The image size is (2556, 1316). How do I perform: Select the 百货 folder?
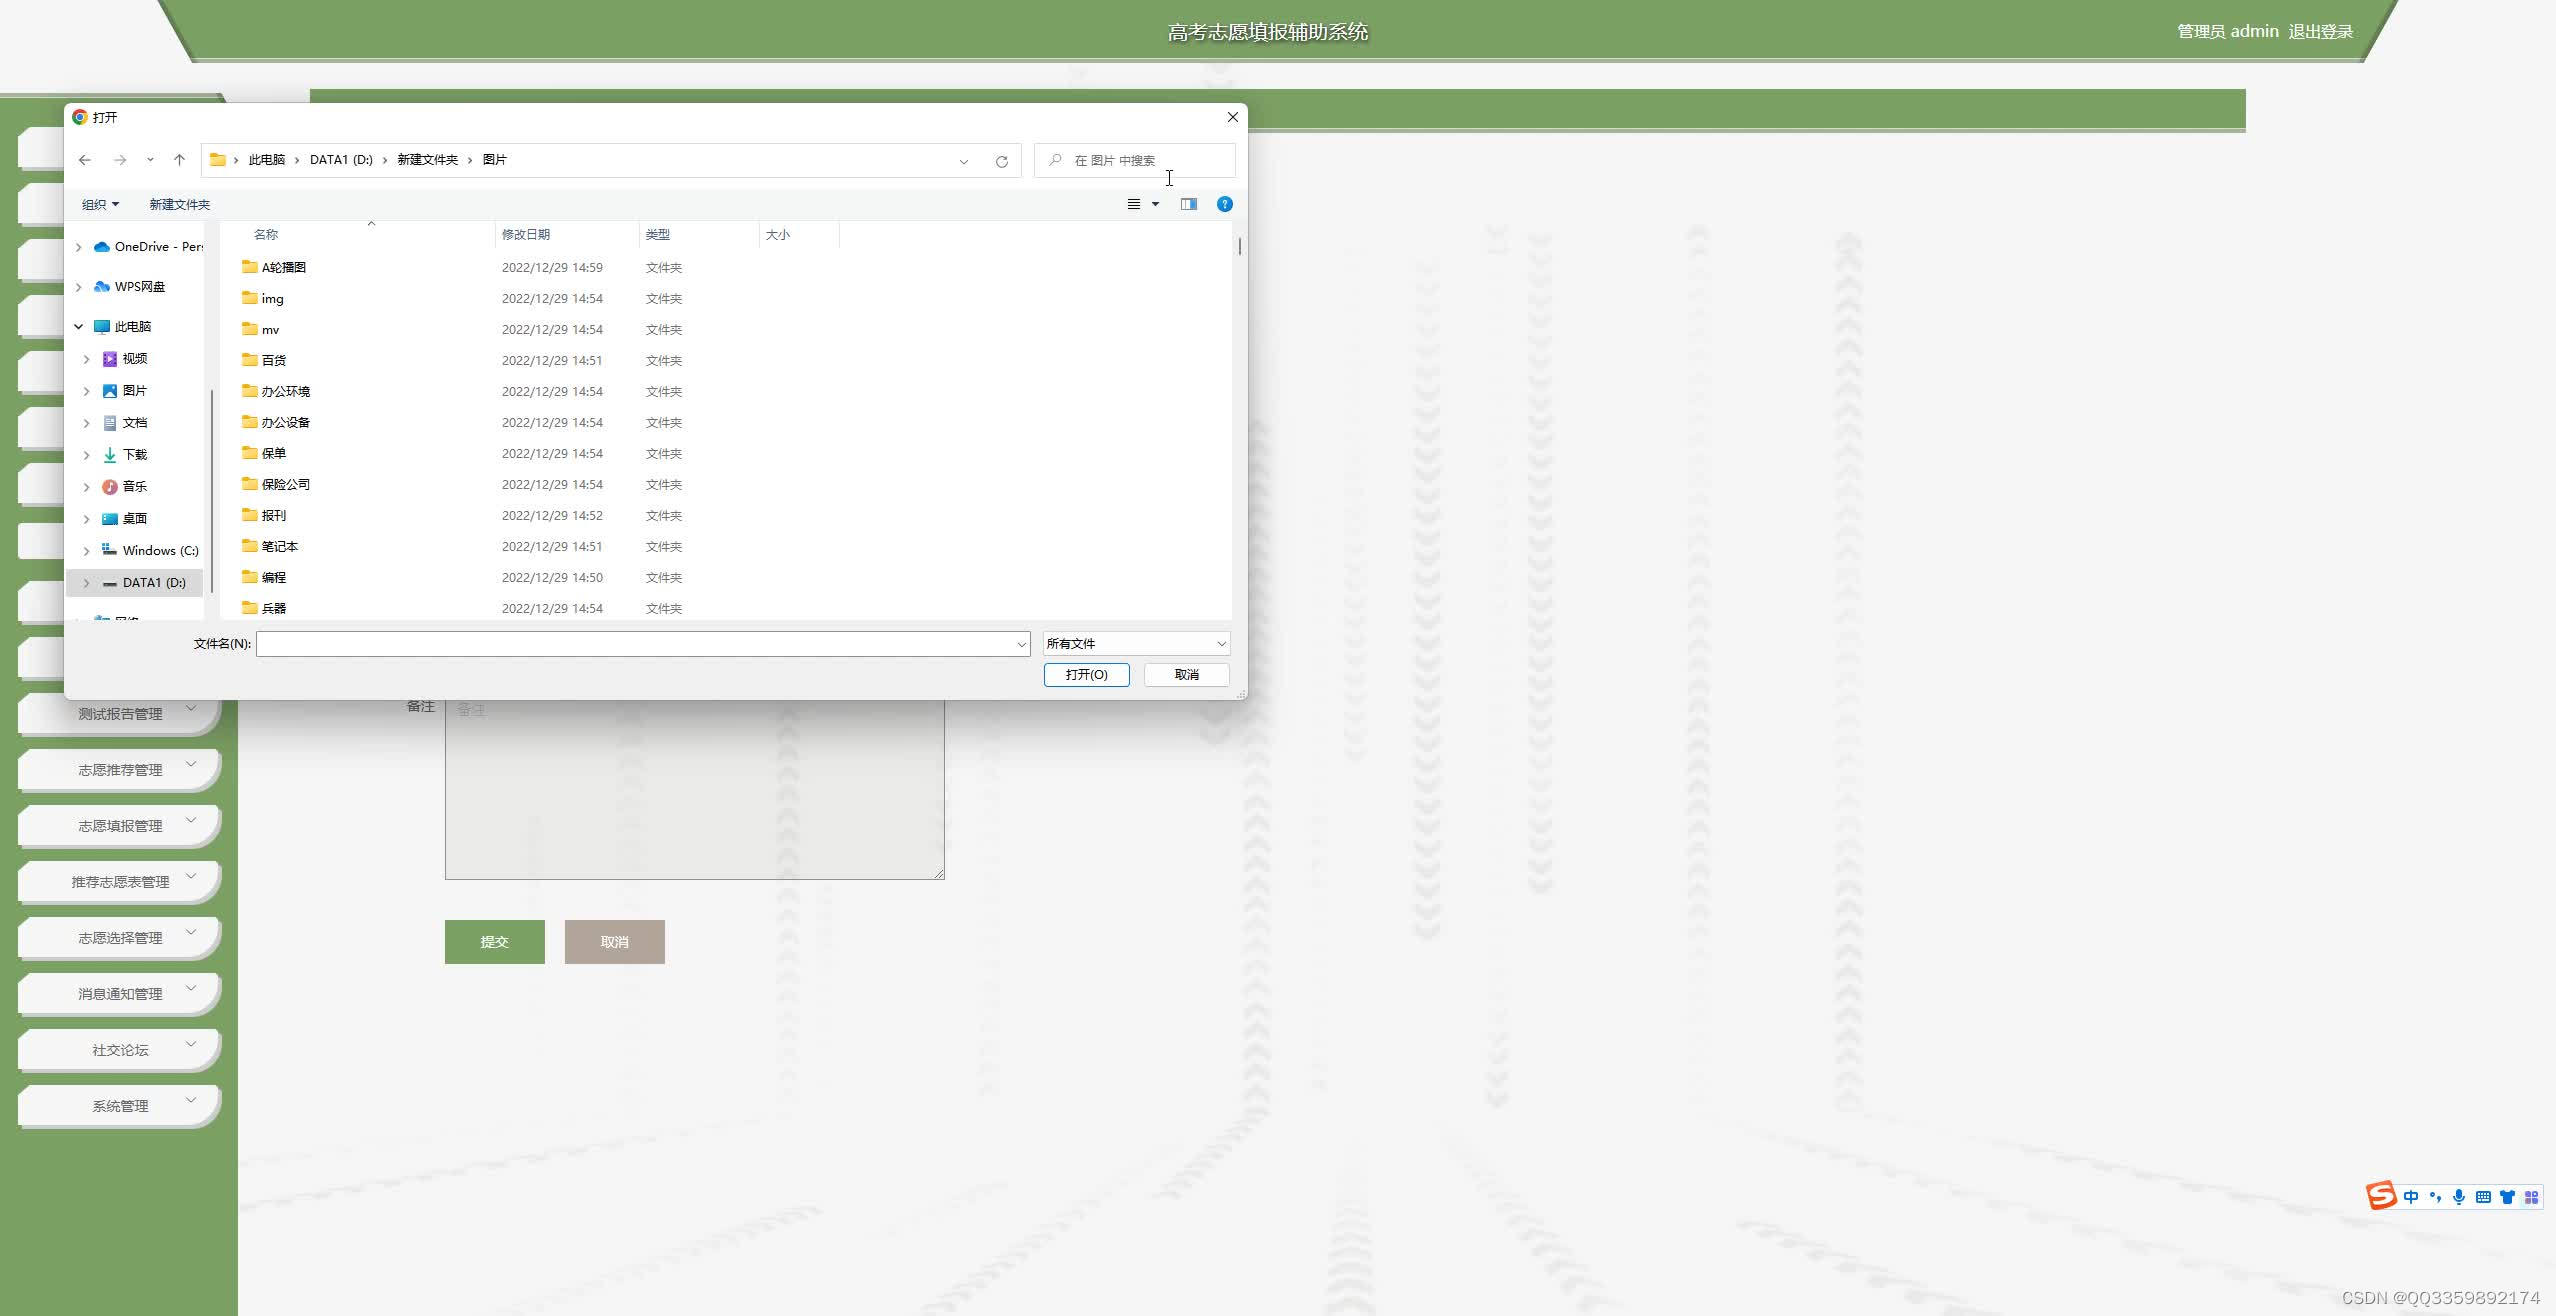coord(264,360)
